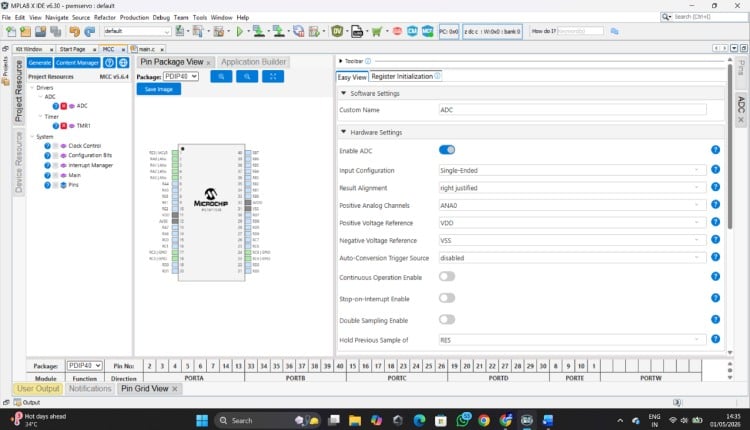The image size is (750, 430).
Task: Click the red remove icon for ADC driver
Action: tap(64, 106)
